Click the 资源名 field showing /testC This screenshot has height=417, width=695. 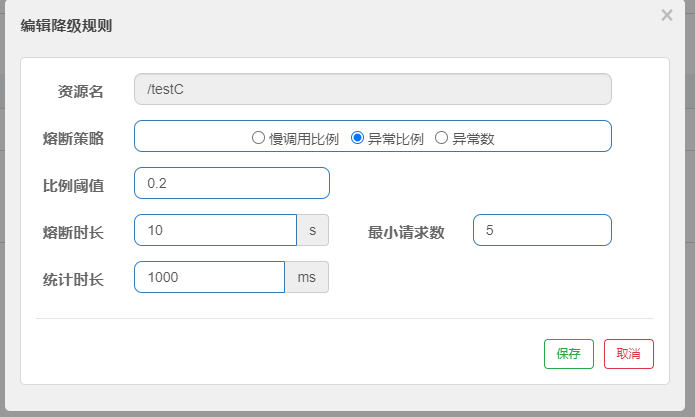[372, 89]
